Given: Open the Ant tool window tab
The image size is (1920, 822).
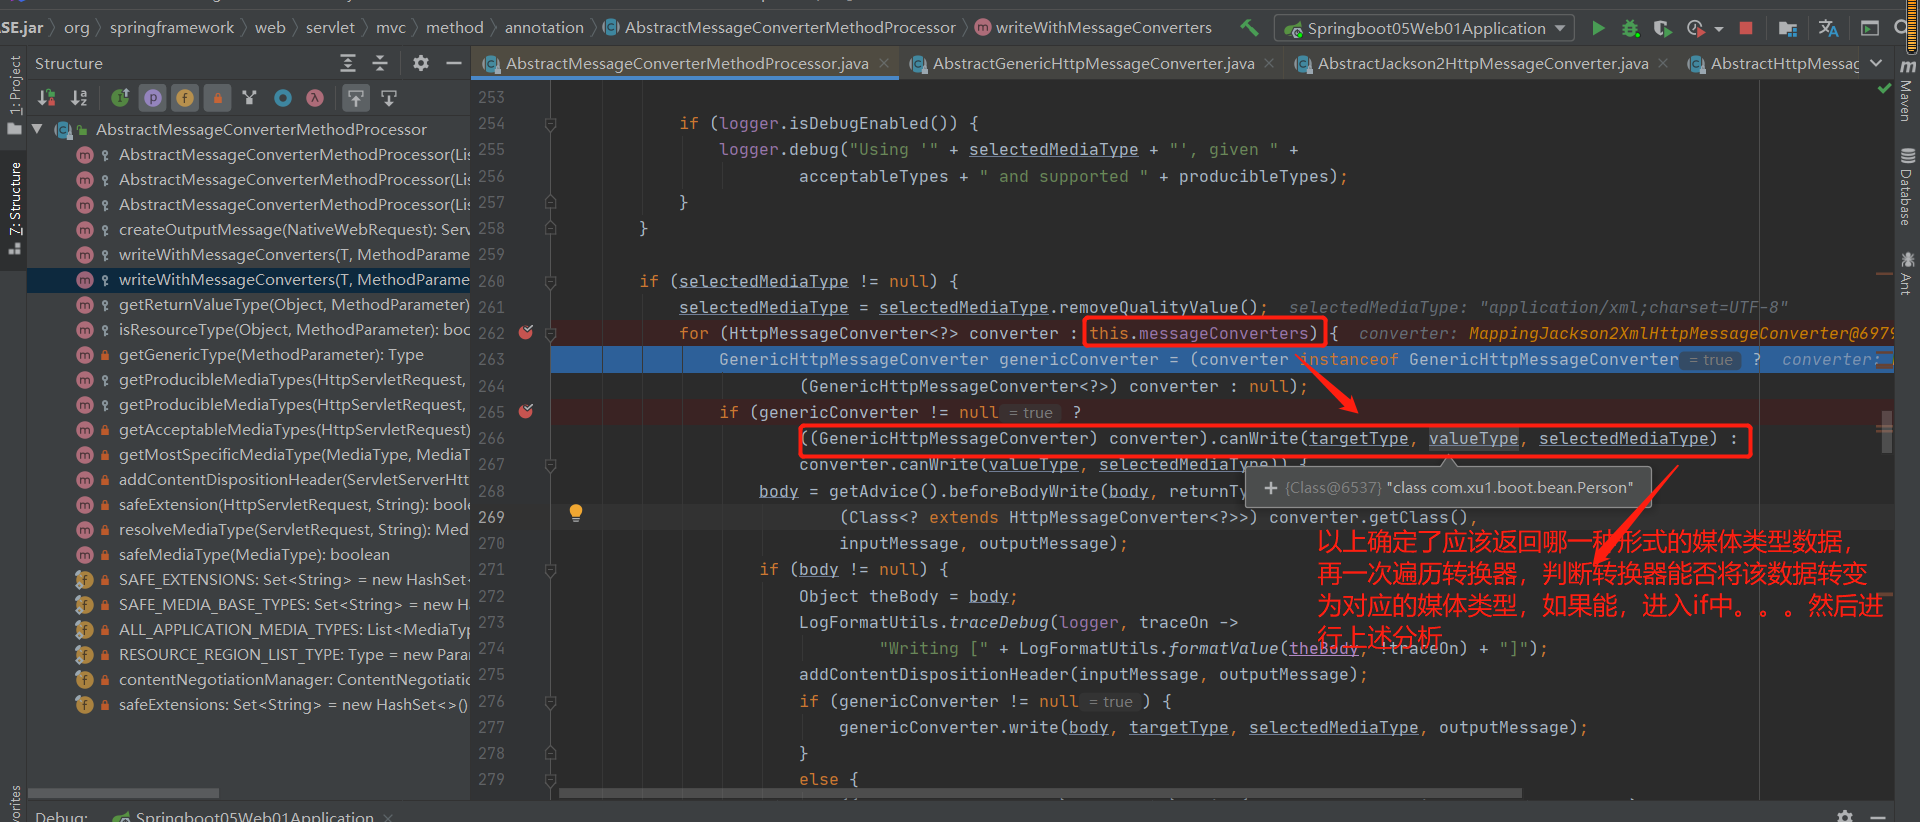Looking at the screenshot, I should [x=1906, y=273].
